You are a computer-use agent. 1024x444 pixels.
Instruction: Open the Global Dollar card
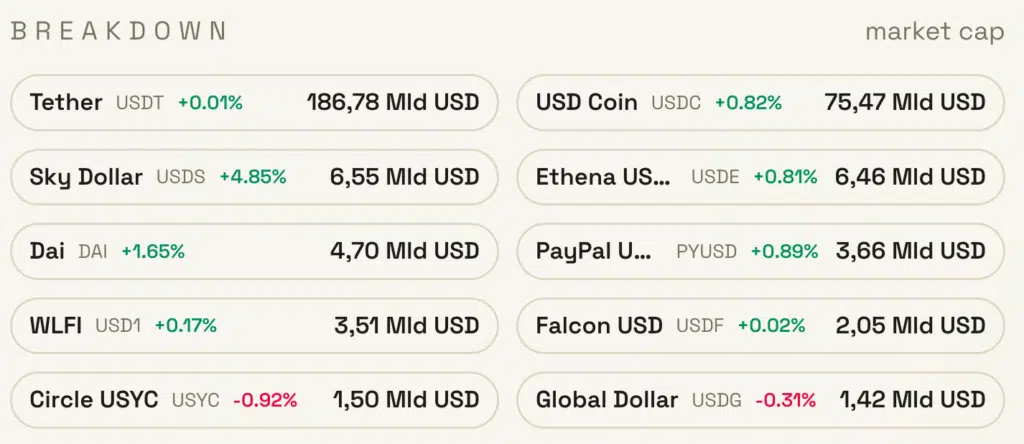[607, 400]
